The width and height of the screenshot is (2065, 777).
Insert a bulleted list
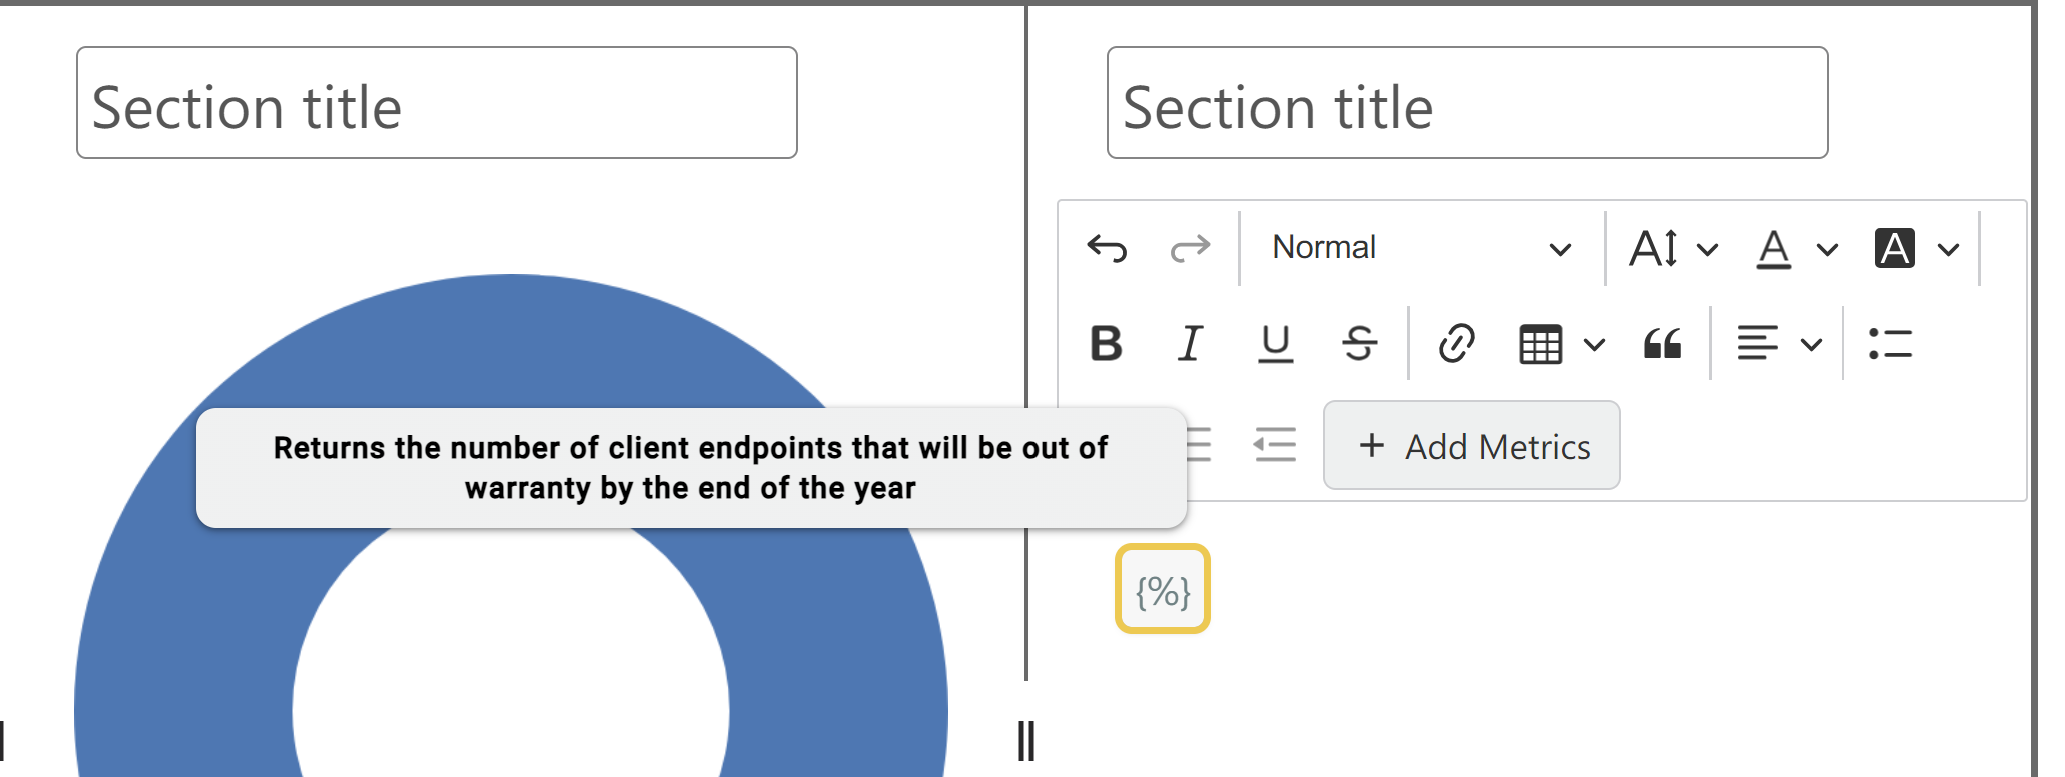(x=1890, y=344)
